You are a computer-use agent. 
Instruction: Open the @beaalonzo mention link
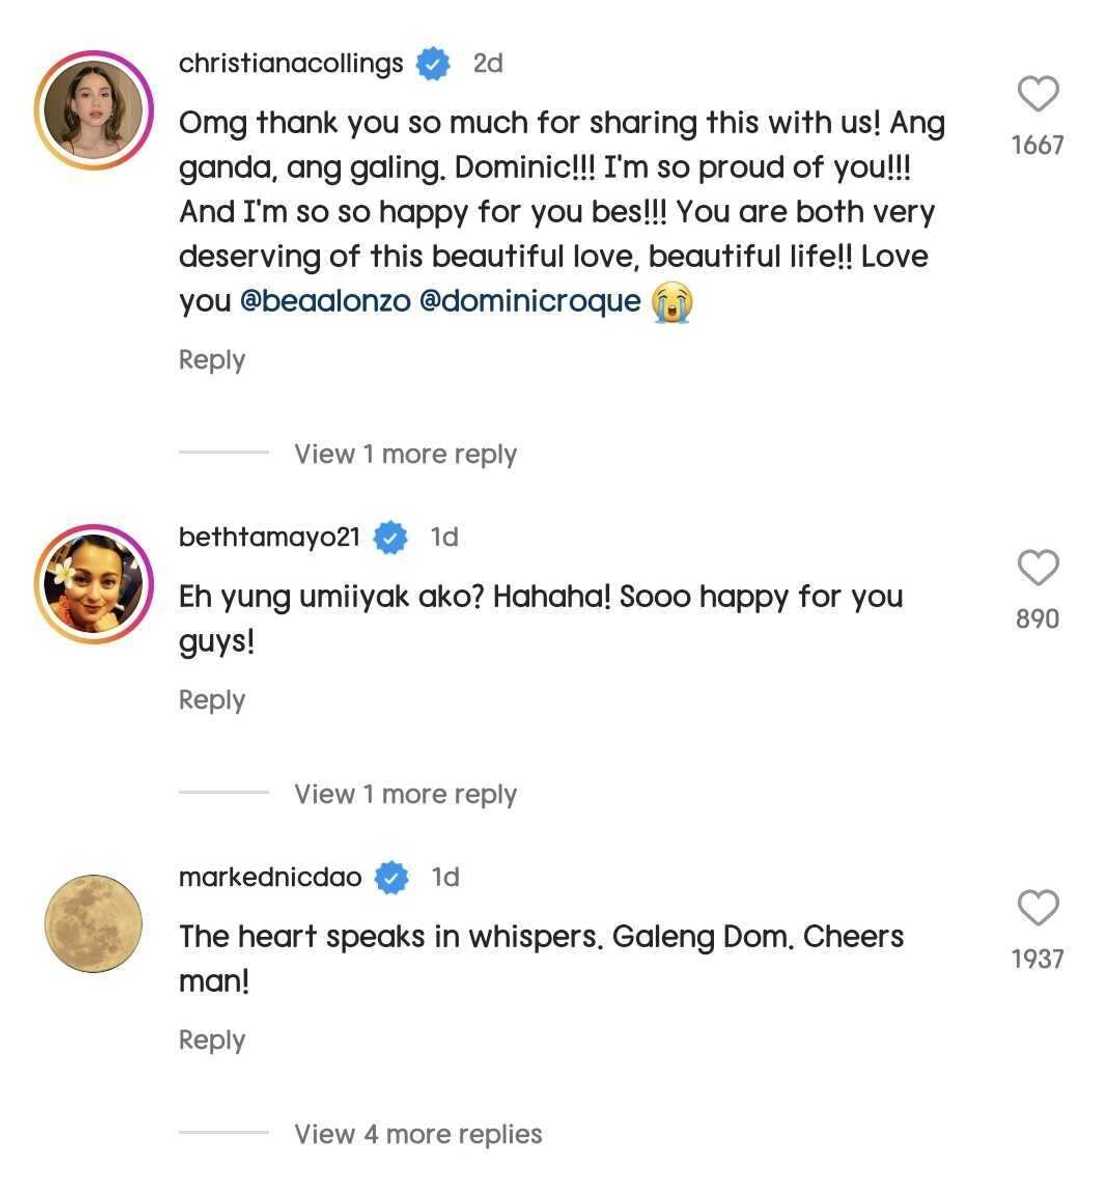325,301
